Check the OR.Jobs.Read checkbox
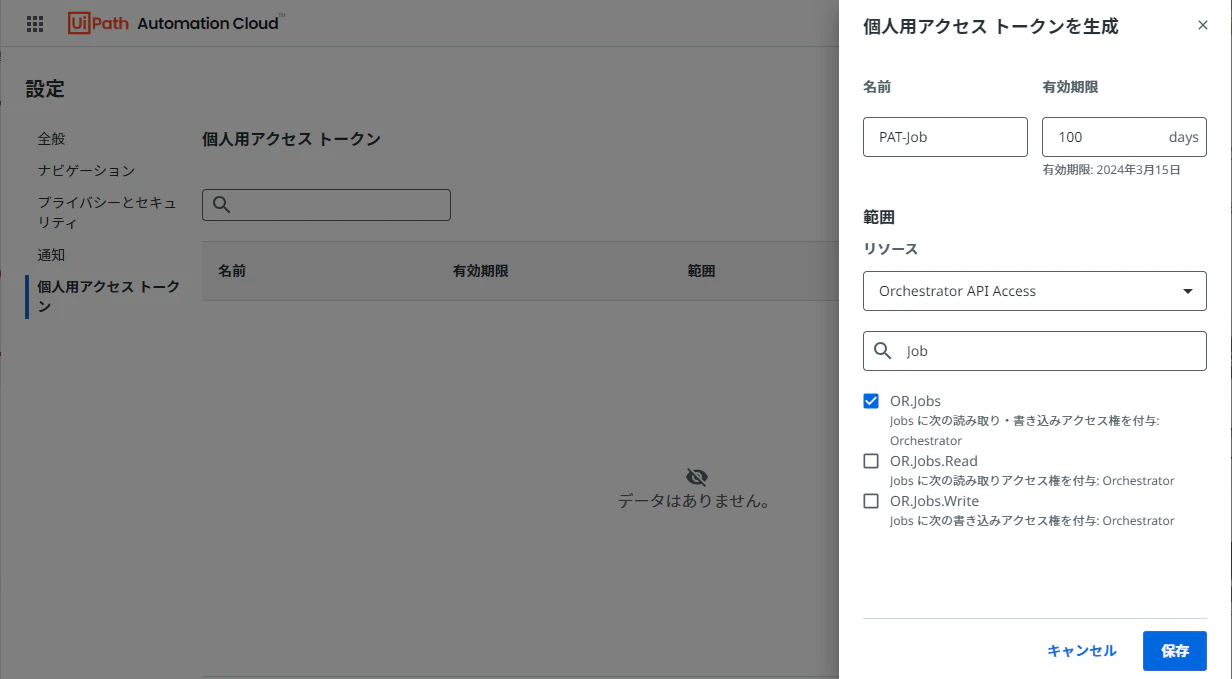 tap(871, 461)
